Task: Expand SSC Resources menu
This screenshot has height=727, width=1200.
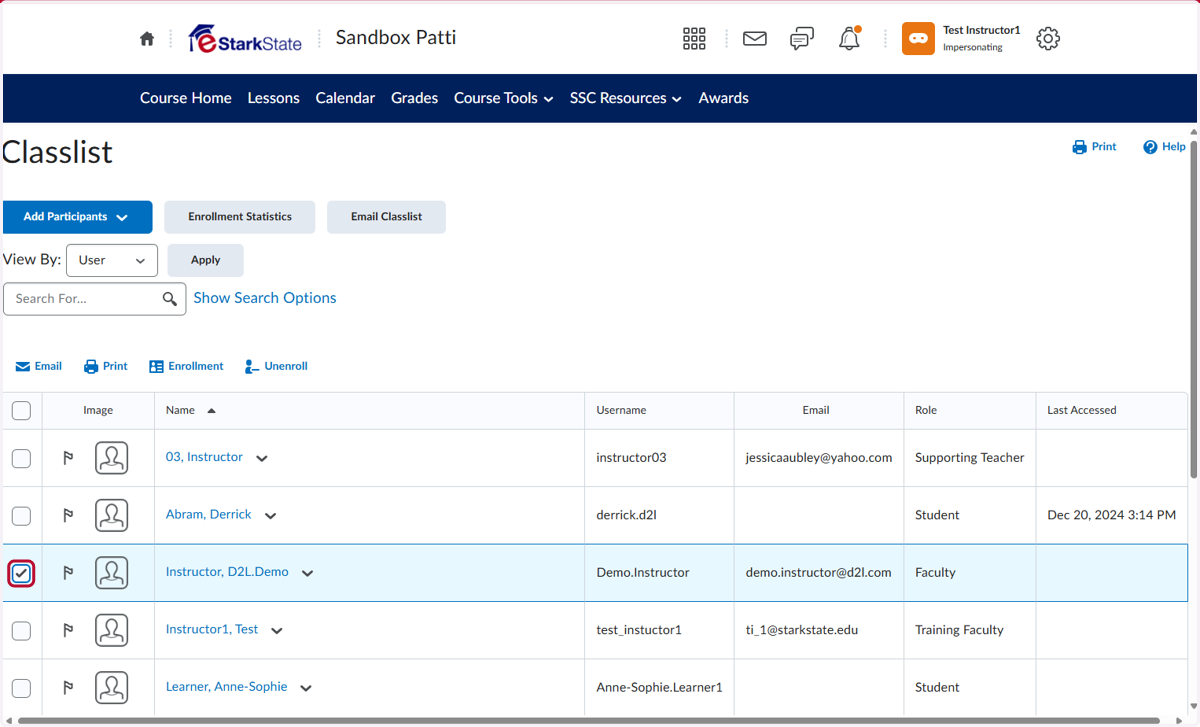Action: pyautogui.click(x=626, y=98)
